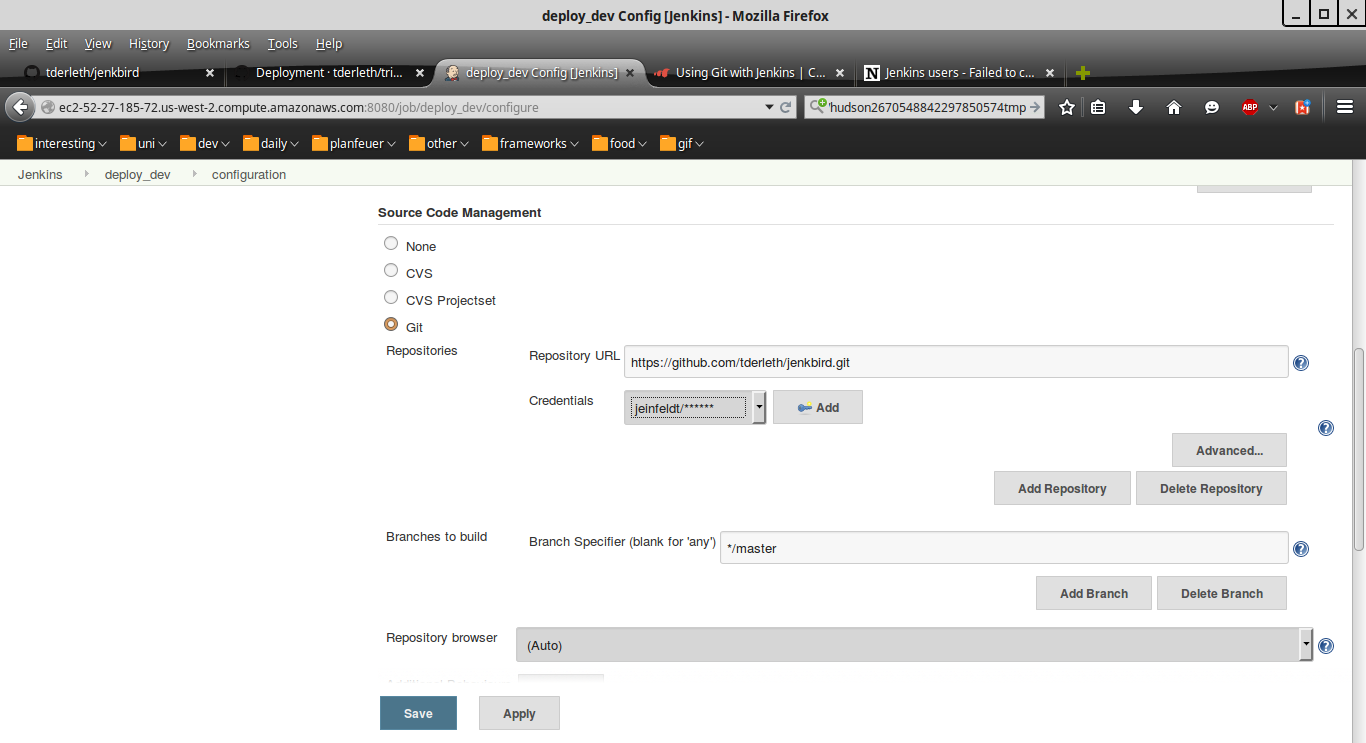Click help icon beside Repository URL
Viewport: 1366px width, 743px height.
pos(1301,363)
